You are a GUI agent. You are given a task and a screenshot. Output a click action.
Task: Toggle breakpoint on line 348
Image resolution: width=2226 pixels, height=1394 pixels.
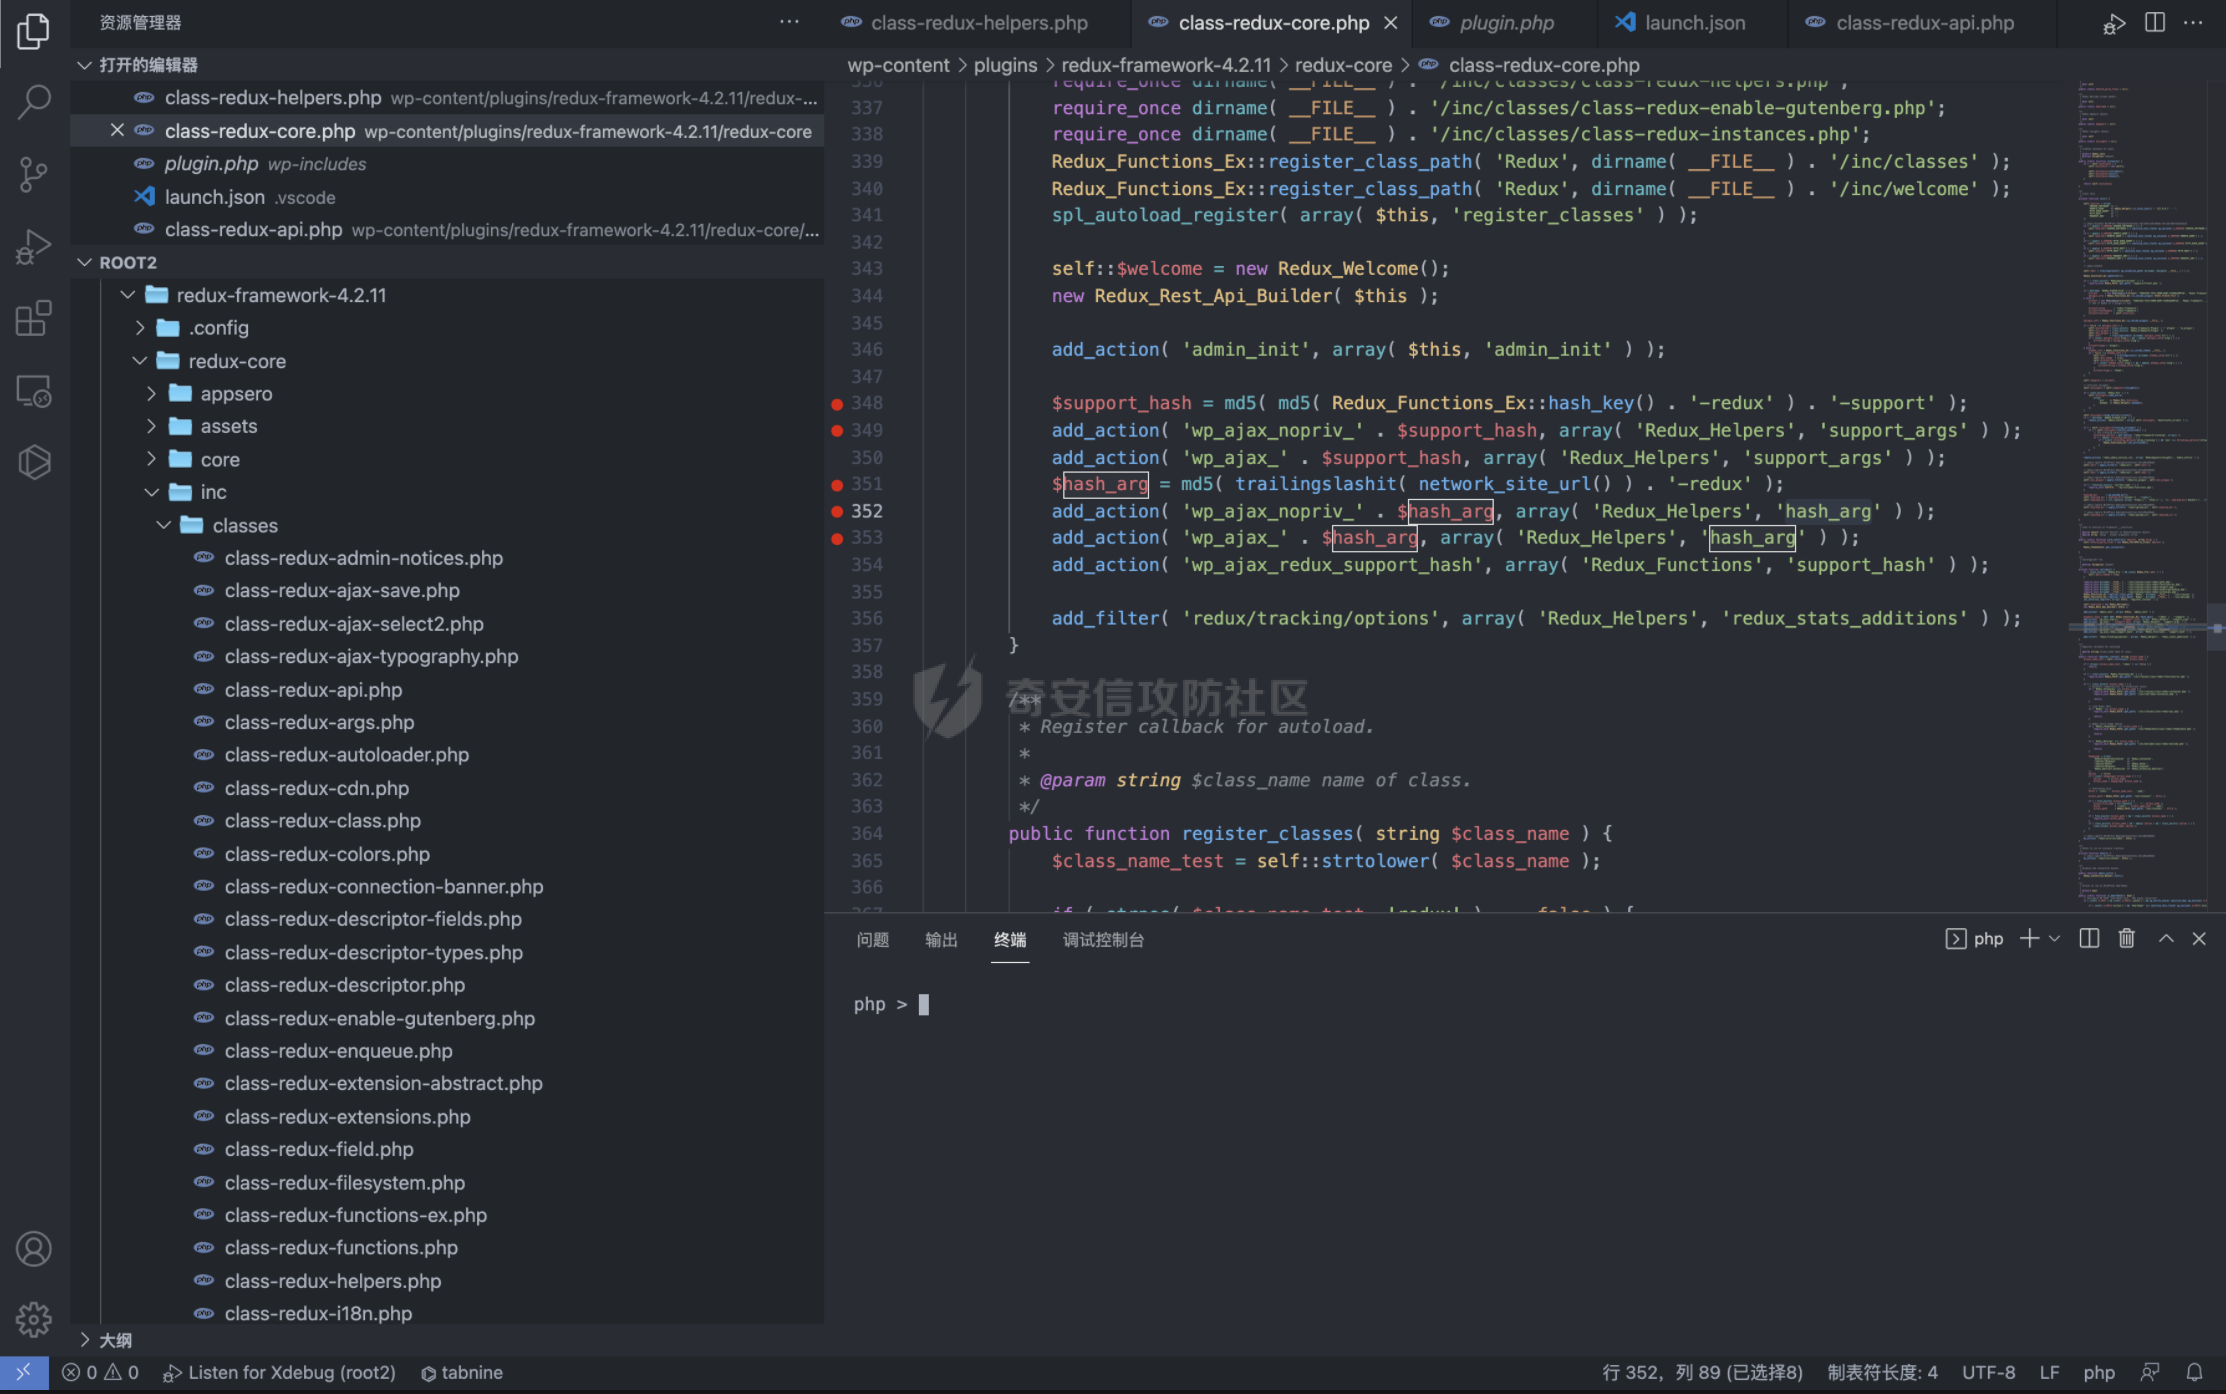(x=837, y=404)
